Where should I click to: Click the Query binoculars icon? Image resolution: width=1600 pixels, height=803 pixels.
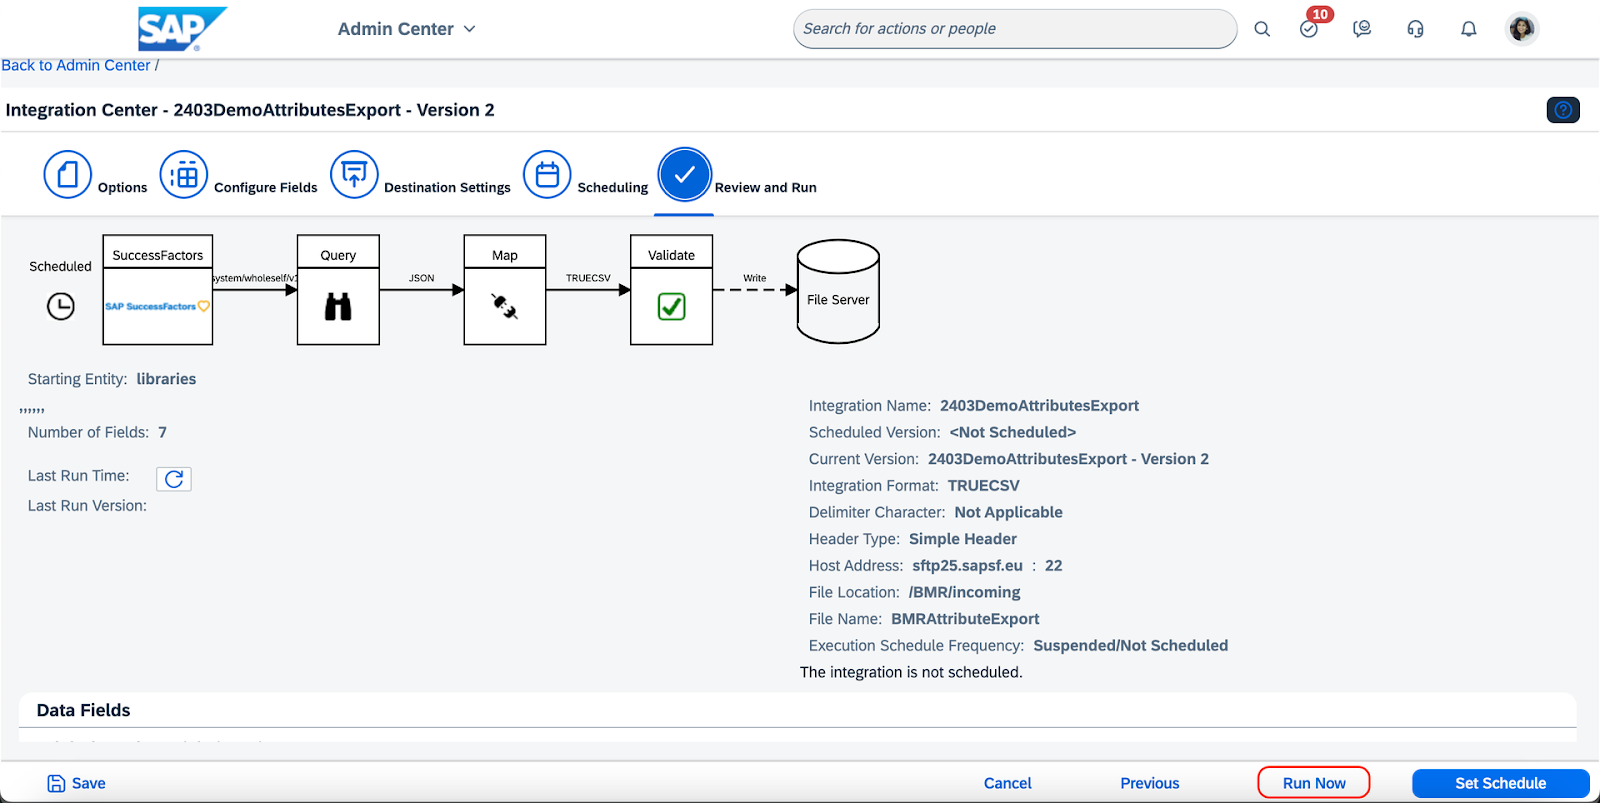pyautogui.click(x=338, y=306)
